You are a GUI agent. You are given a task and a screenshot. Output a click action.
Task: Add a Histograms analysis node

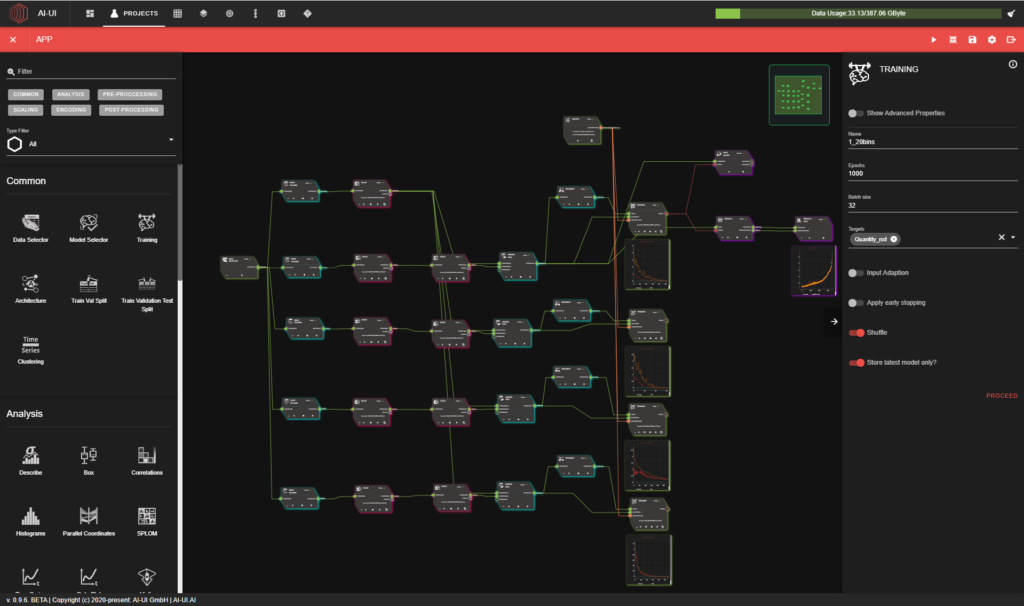click(x=31, y=521)
